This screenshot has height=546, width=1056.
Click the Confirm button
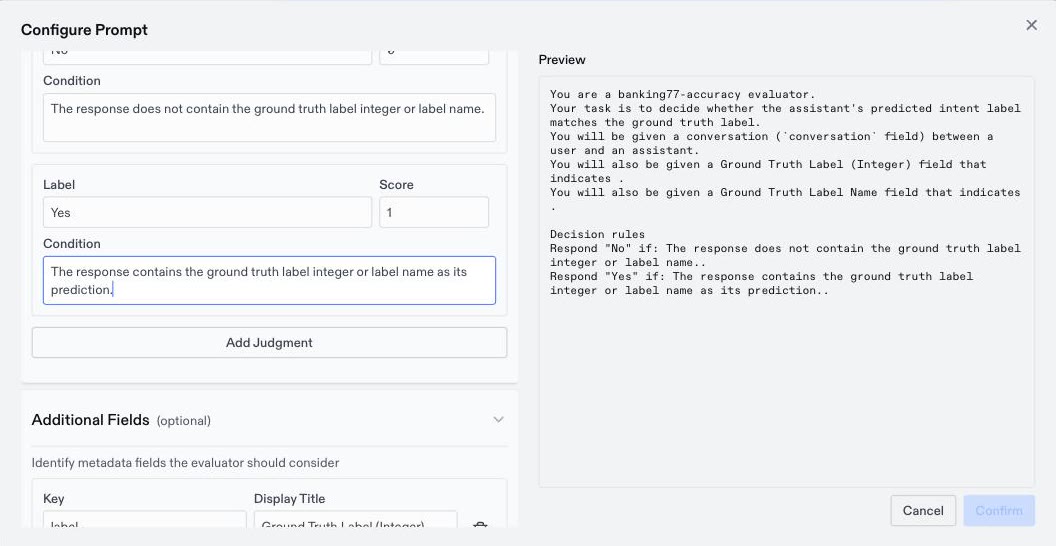(x=999, y=510)
